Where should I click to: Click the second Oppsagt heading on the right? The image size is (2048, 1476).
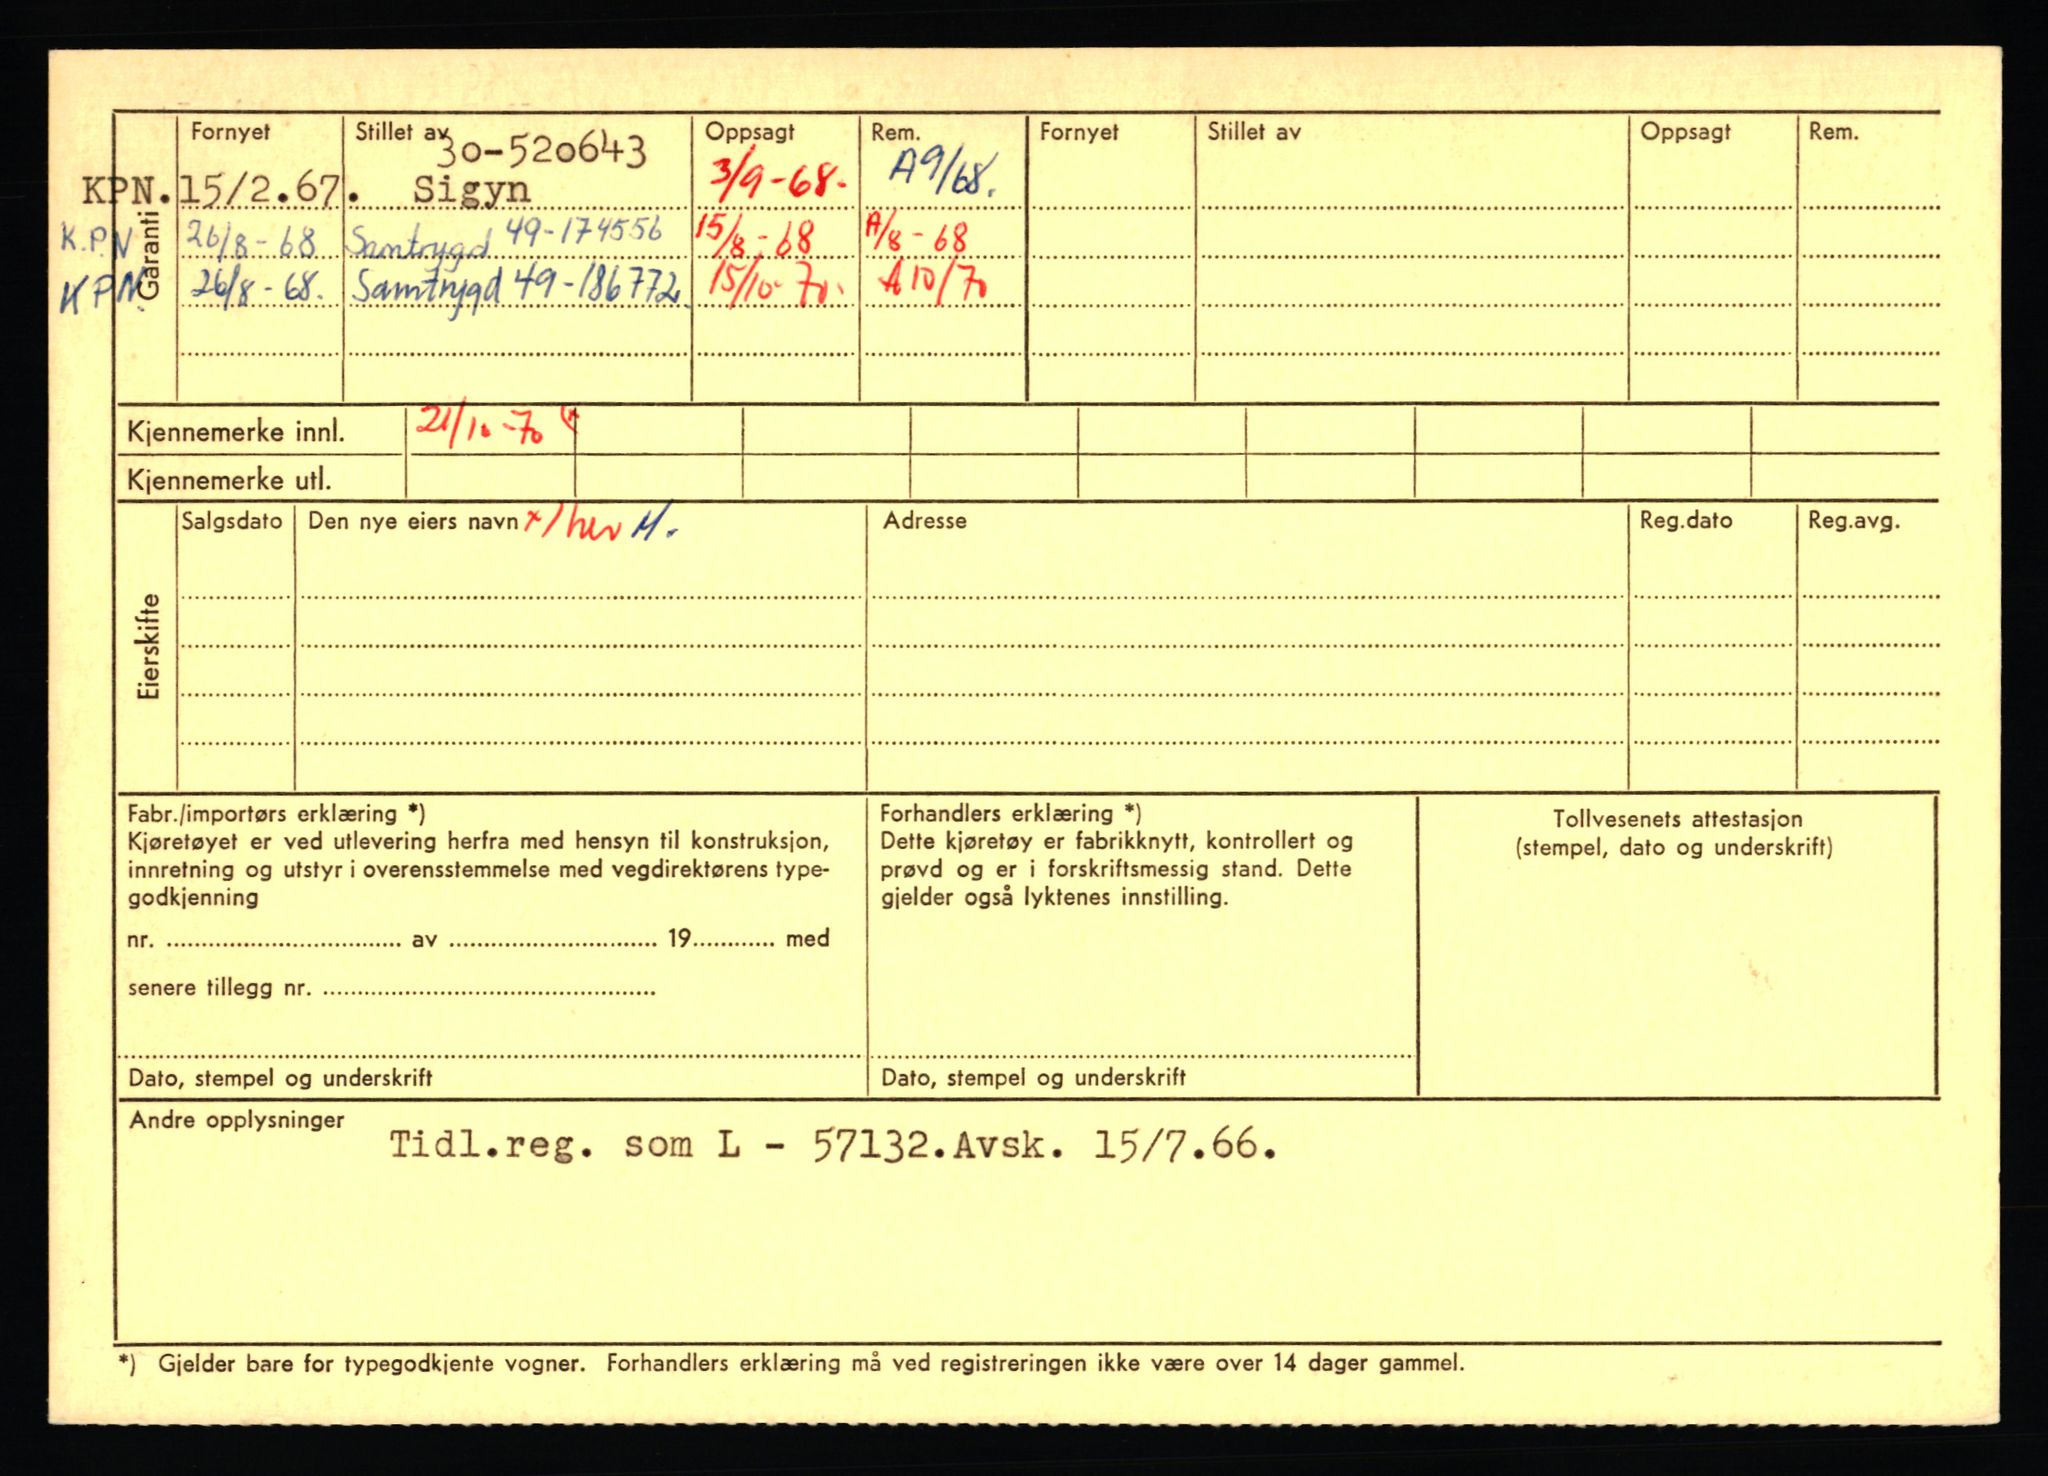point(1685,132)
